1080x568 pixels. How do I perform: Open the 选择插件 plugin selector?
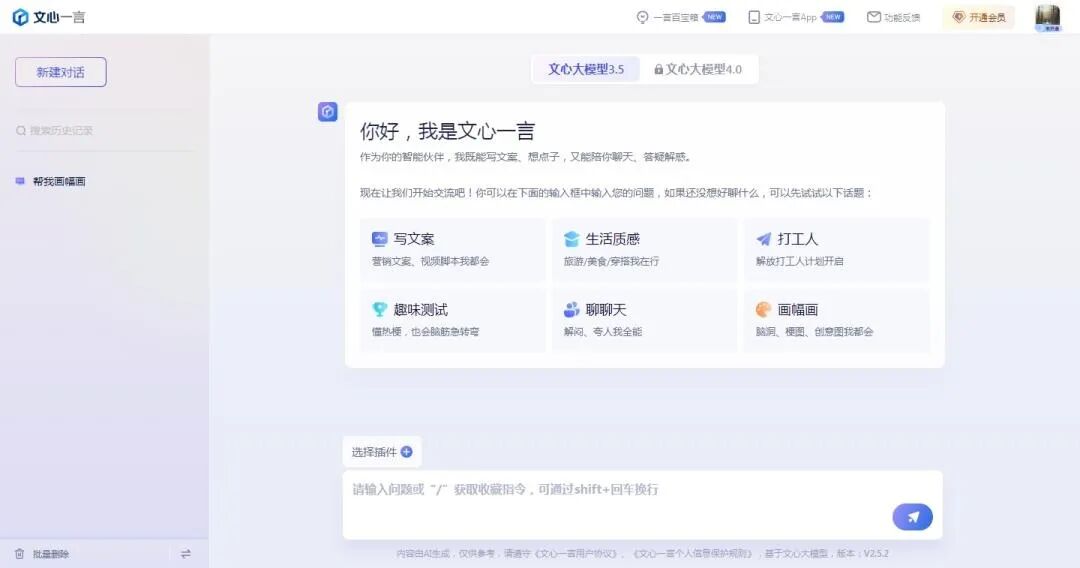tap(382, 452)
